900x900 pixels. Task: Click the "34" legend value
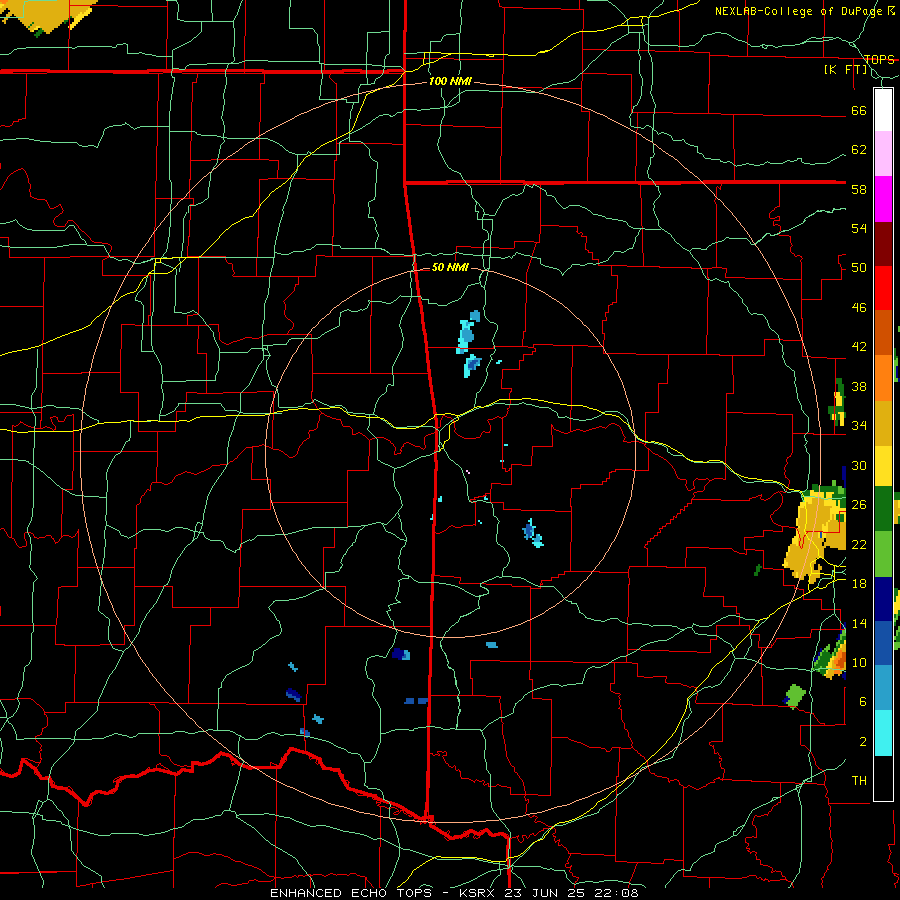click(859, 426)
